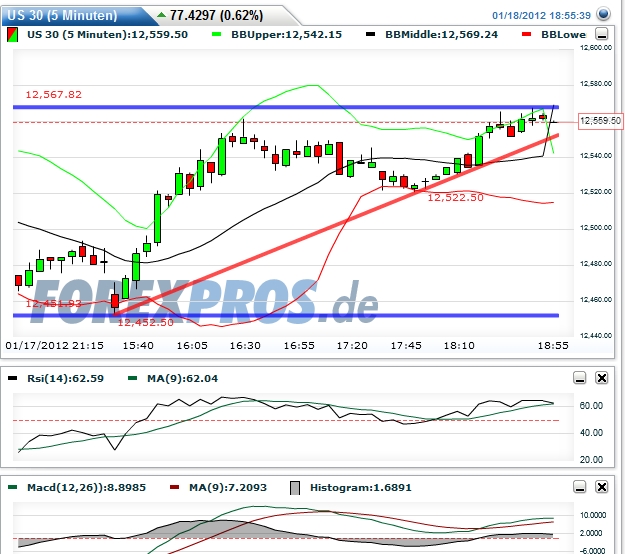Image resolution: width=625 pixels, height=554 pixels.
Task: Click the green BBUpper legend color swatch
Action: 216,35
